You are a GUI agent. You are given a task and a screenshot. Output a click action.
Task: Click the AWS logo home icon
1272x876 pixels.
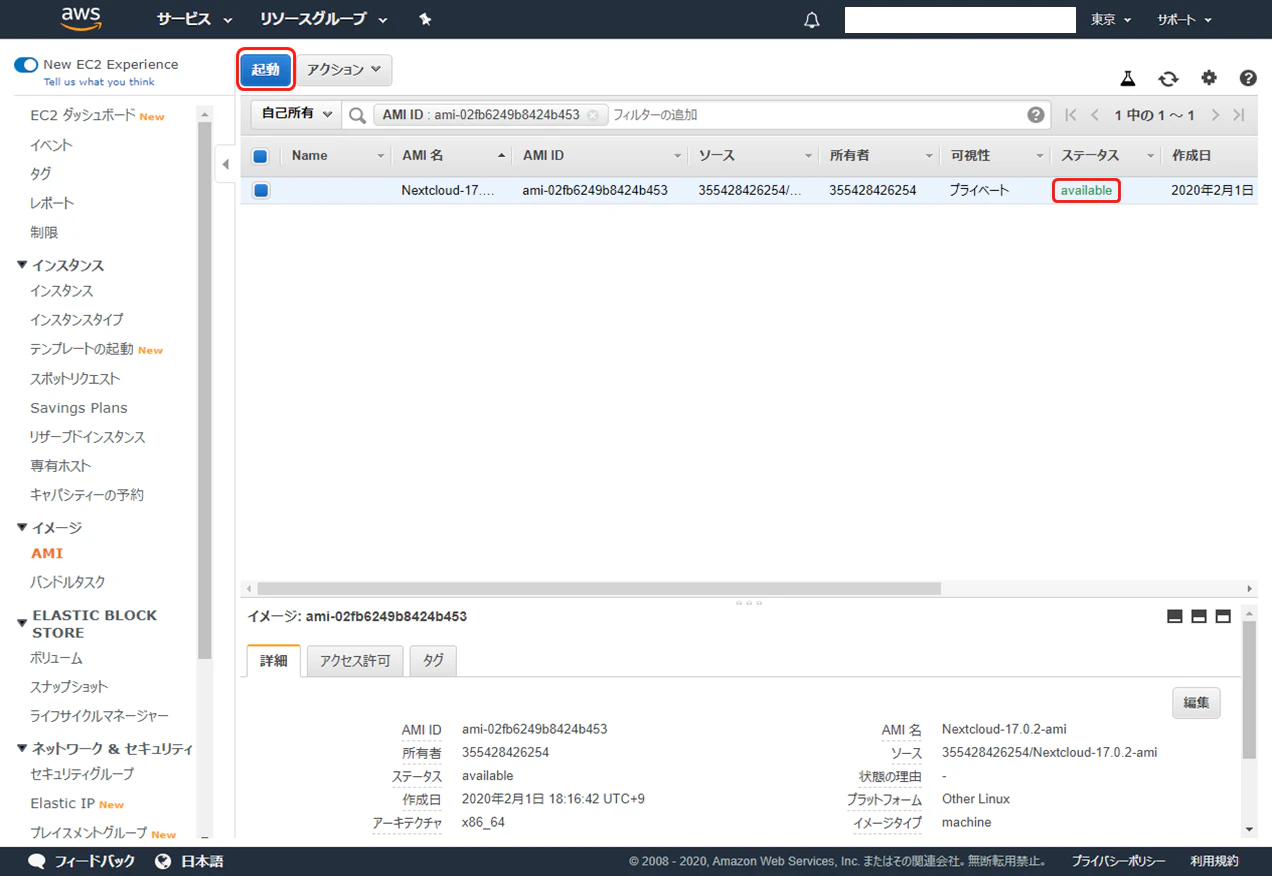tap(81, 18)
